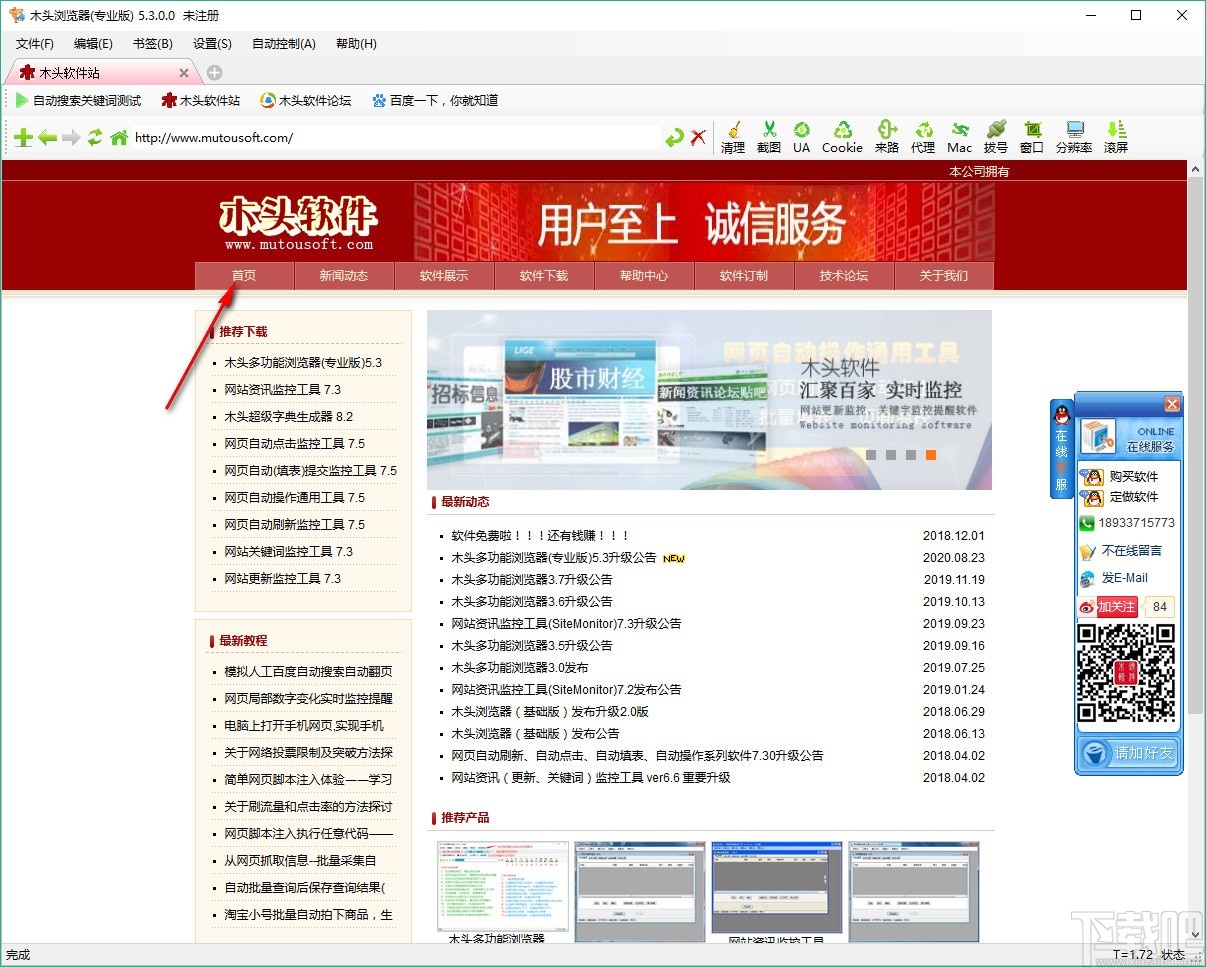This screenshot has width=1206, height=967.
Task: Click the green plus new-page icon
Action: click(x=22, y=138)
